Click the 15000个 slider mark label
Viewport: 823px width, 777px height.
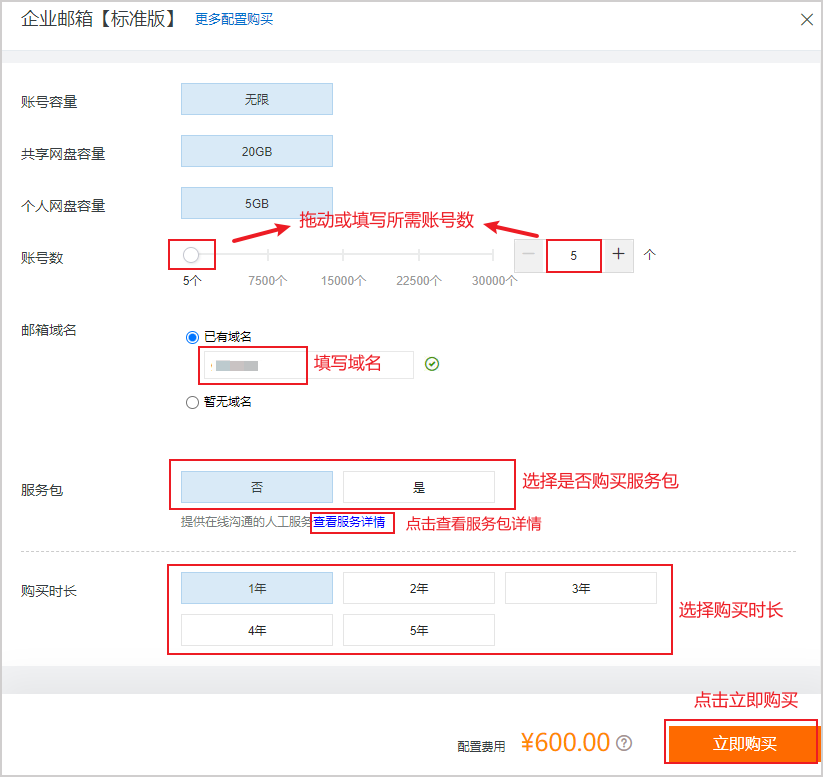(343, 281)
